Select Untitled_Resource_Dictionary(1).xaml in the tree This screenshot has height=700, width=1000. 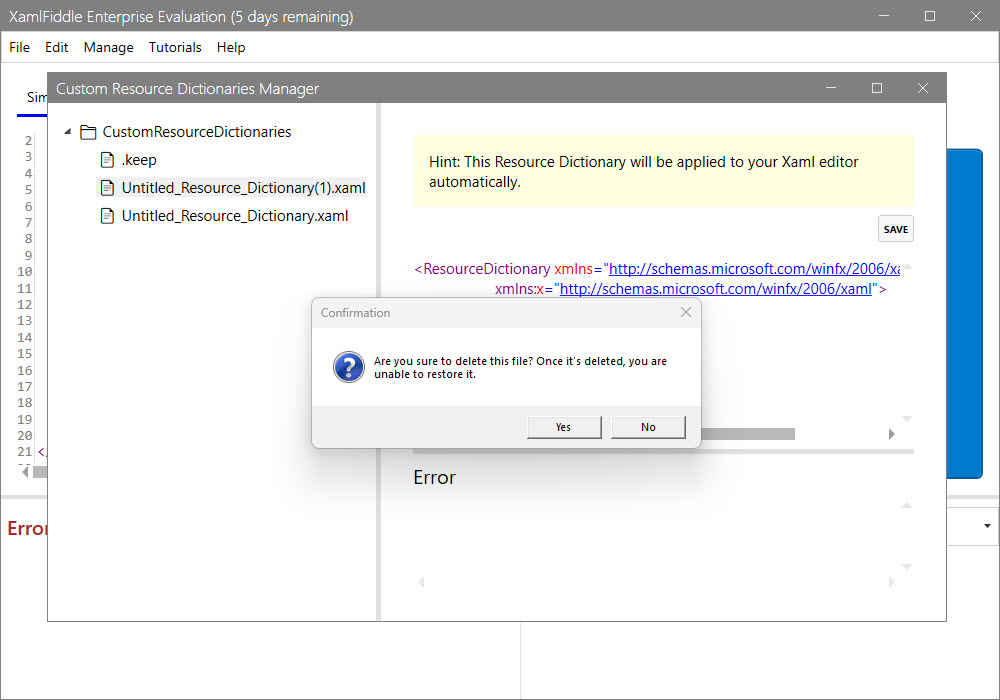[x=244, y=188]
